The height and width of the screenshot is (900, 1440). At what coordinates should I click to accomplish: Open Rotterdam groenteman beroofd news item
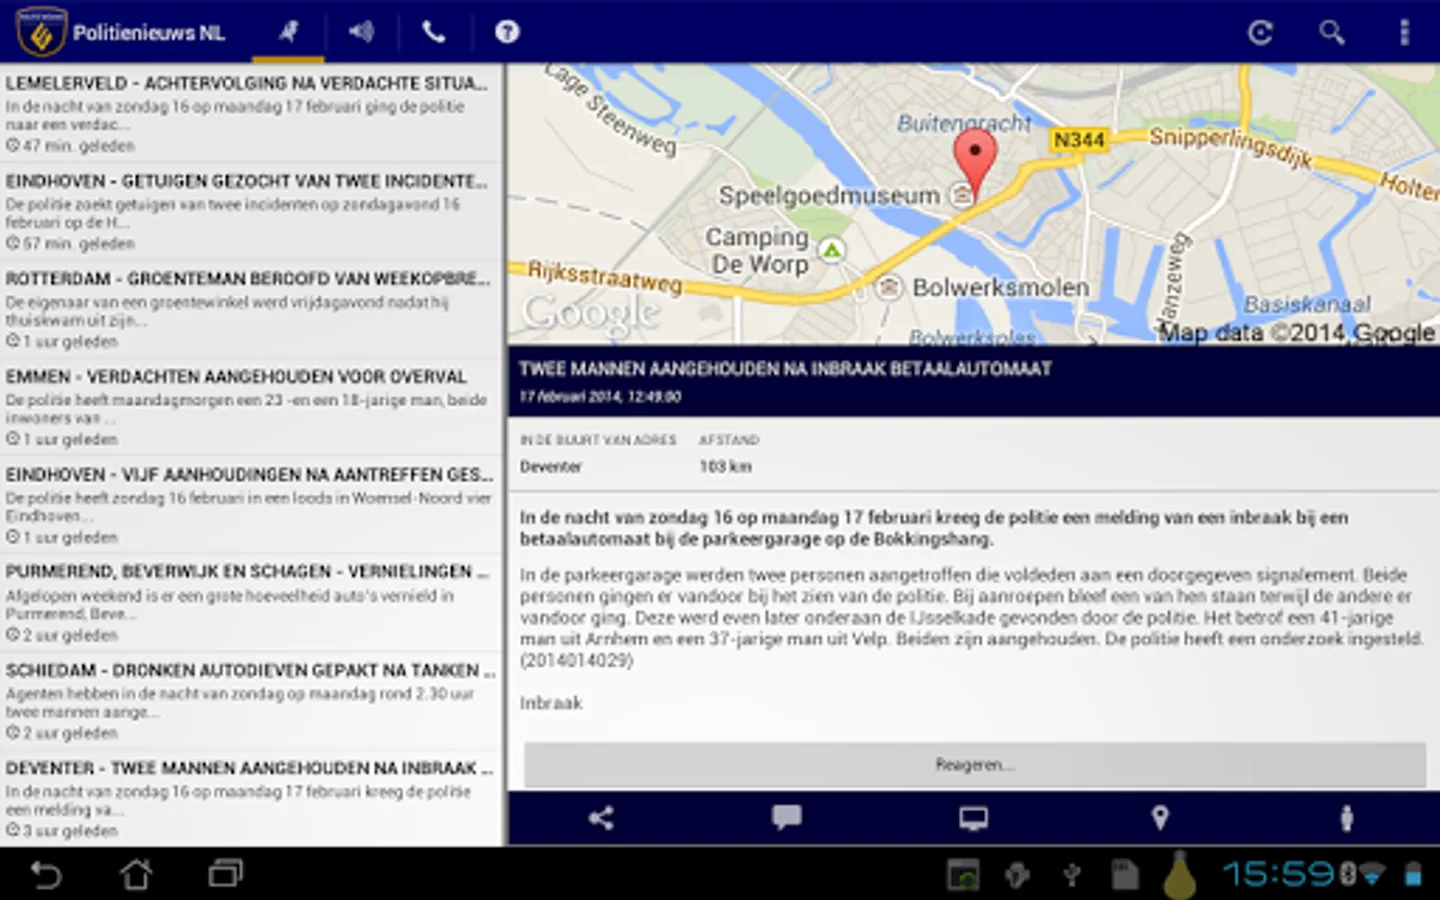pos(250,309)
